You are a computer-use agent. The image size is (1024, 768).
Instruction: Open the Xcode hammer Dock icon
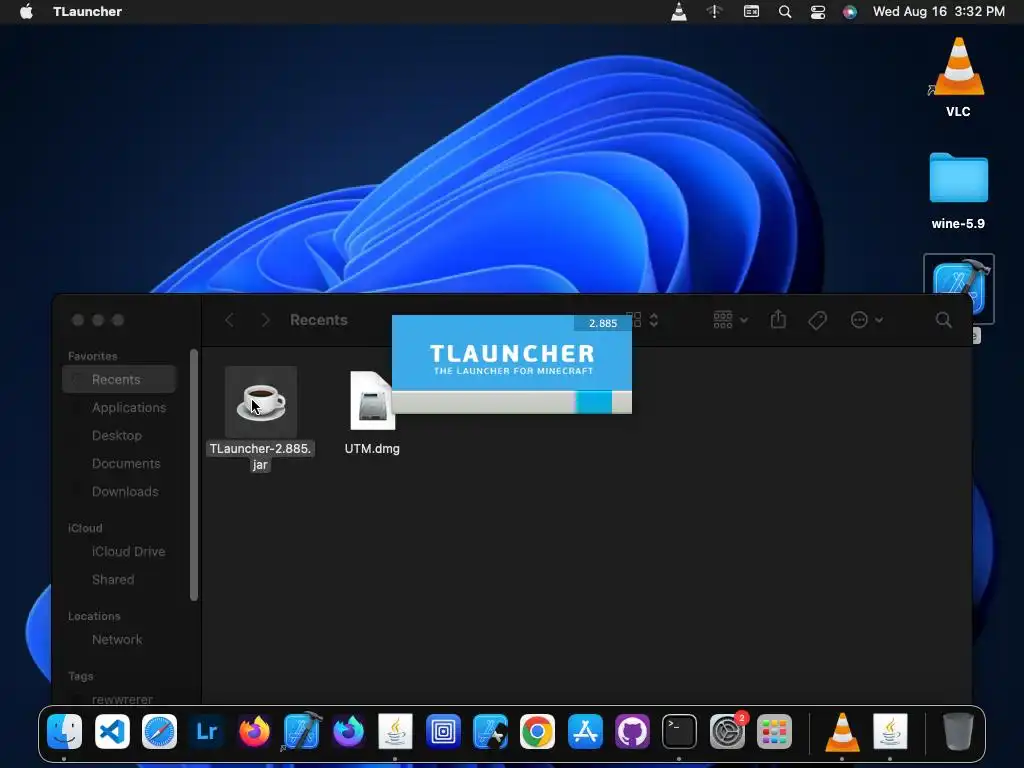301,731
